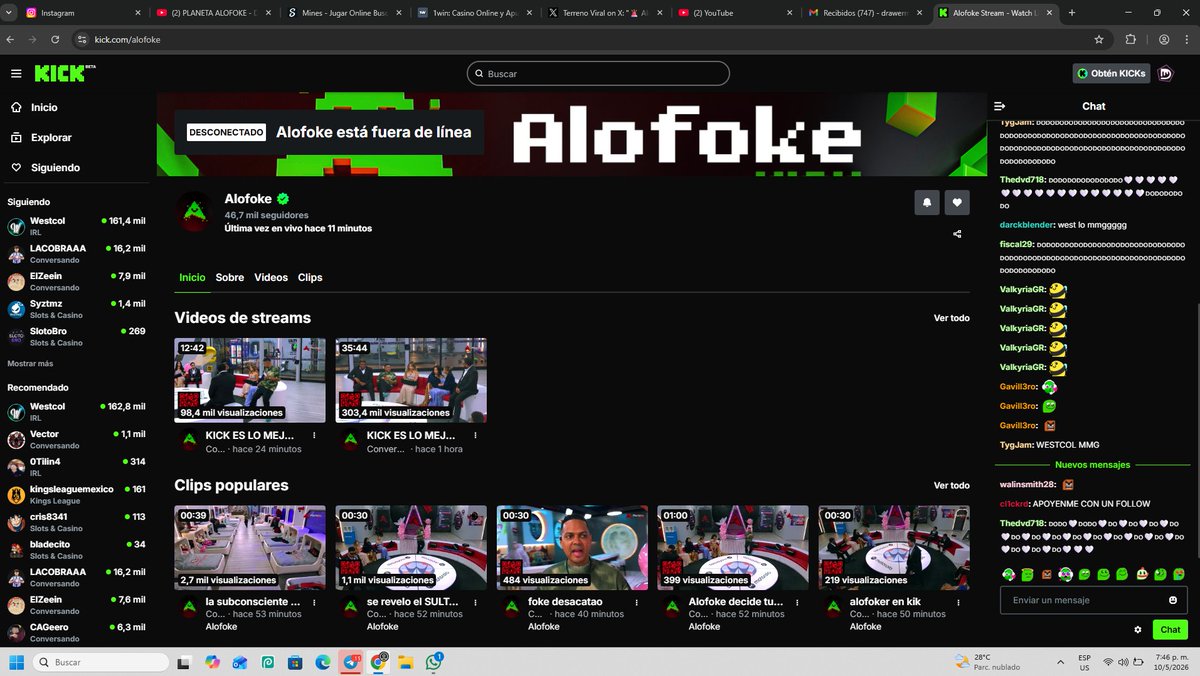
Task: Open WhatsApp from the taskbar
Action: click(x=434, y=662)
